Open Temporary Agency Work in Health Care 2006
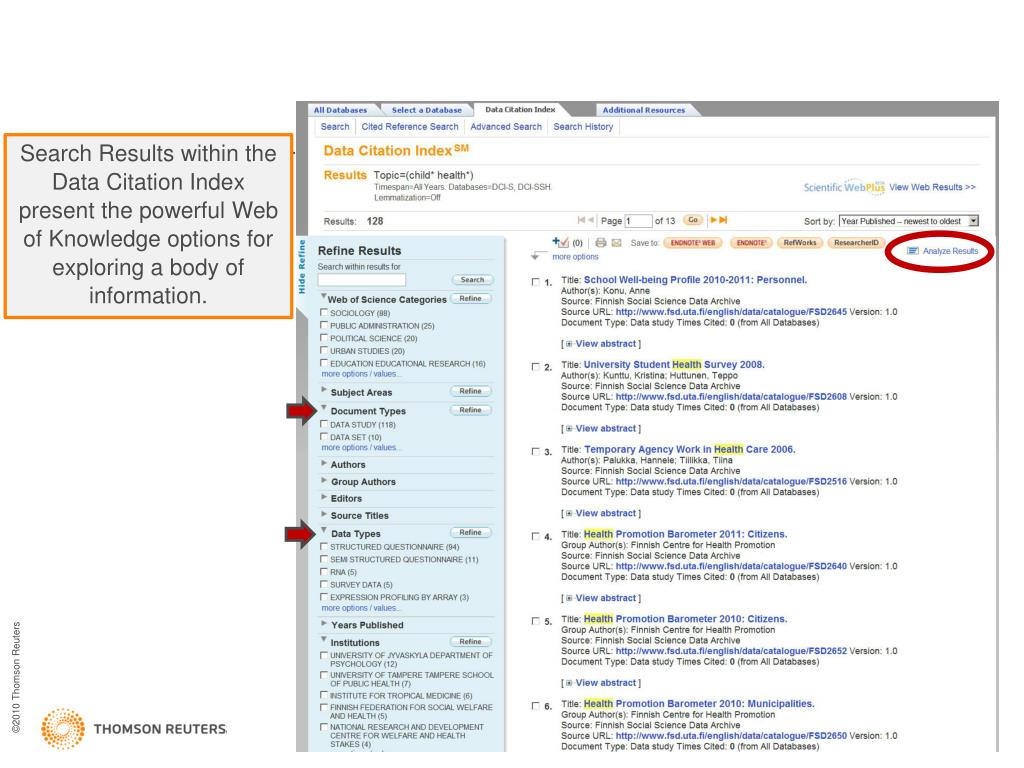Viewport: 1024px width, 768px height. pyautogui.click(x=690, y=449)
